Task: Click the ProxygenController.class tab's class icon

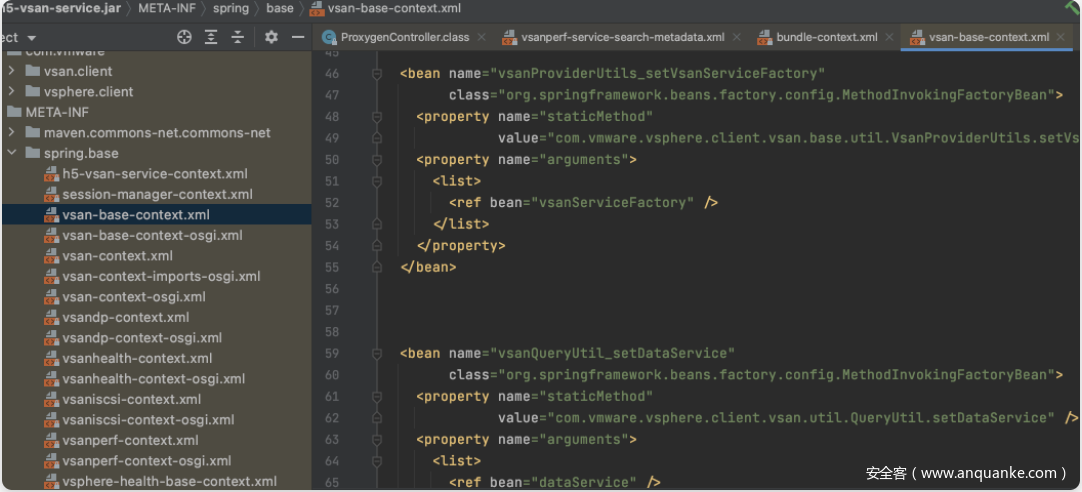Action: [328, 37]
